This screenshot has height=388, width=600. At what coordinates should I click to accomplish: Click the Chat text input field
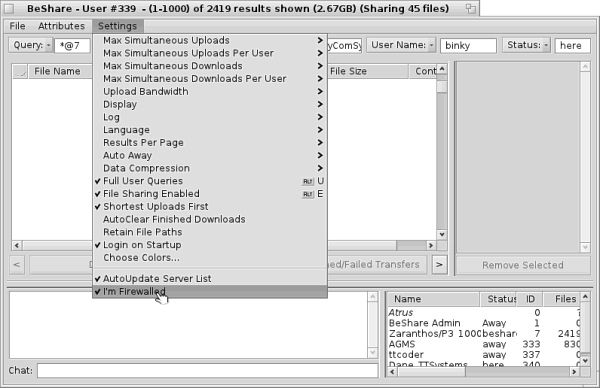[207, 371]
